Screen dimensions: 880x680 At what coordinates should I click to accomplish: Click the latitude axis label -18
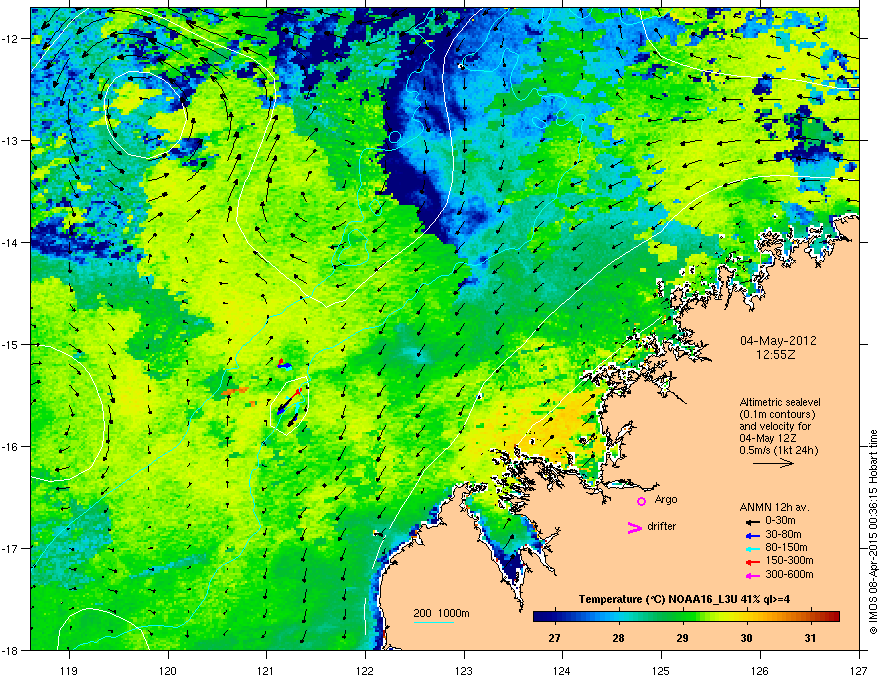[x=11, y=650]
